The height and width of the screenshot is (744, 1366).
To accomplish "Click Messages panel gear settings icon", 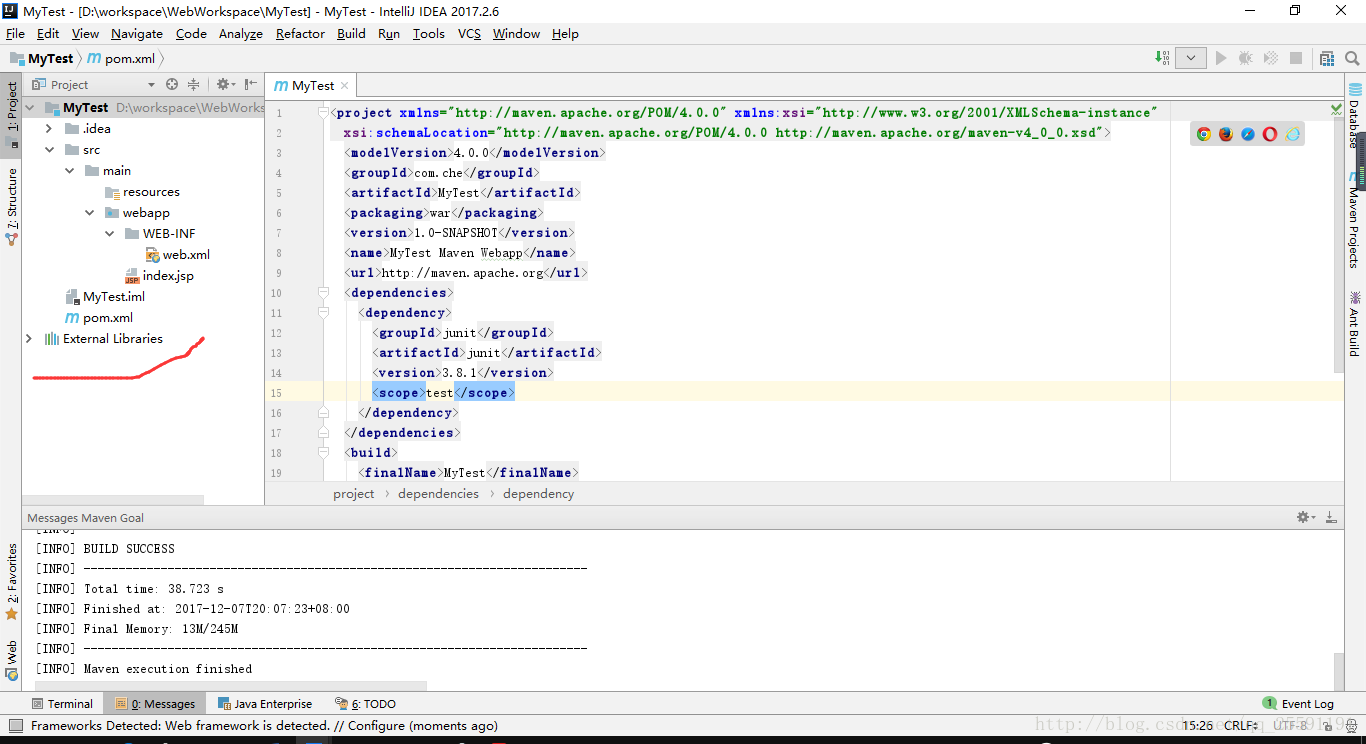I will point(1305,517).
